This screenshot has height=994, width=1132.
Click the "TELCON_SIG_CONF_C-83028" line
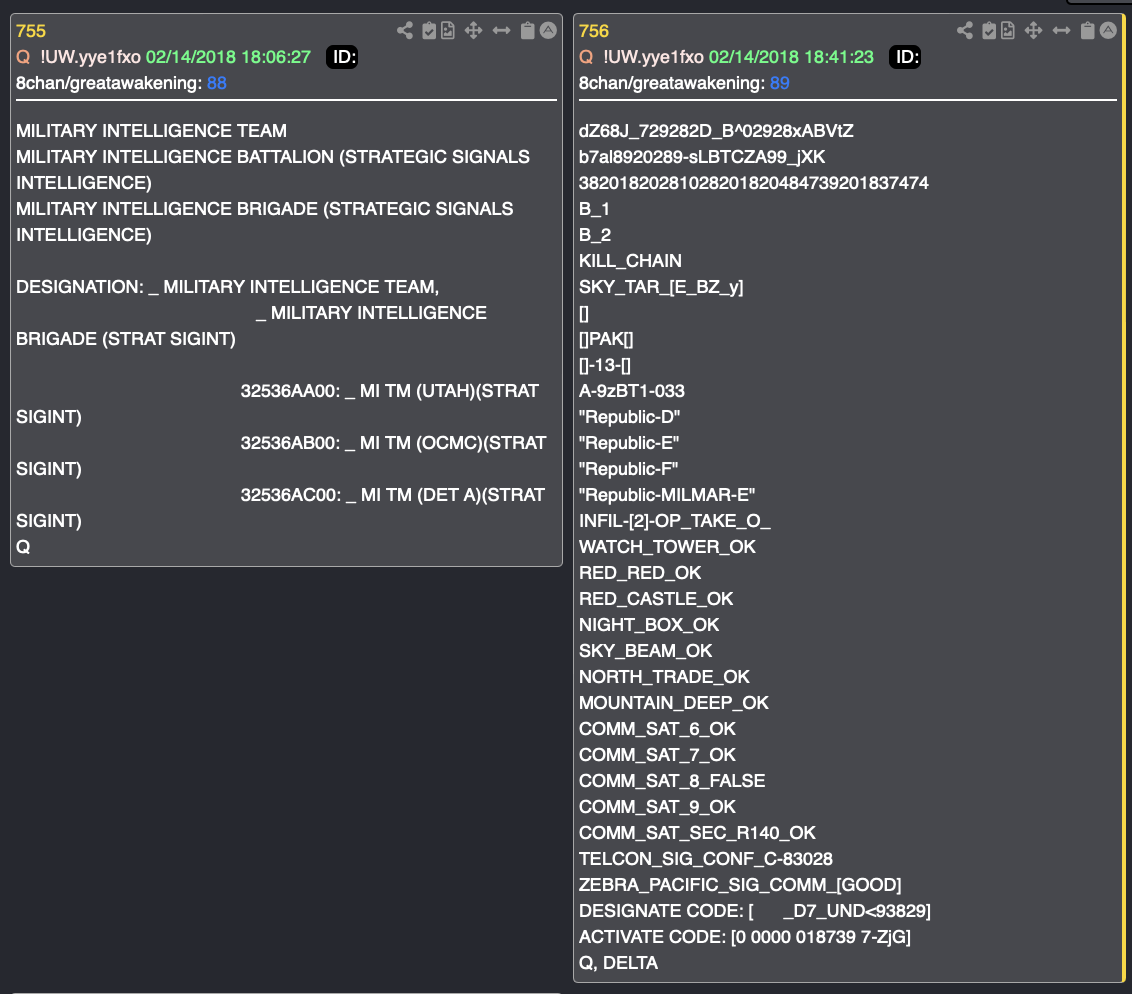click(x=706, y=858)
